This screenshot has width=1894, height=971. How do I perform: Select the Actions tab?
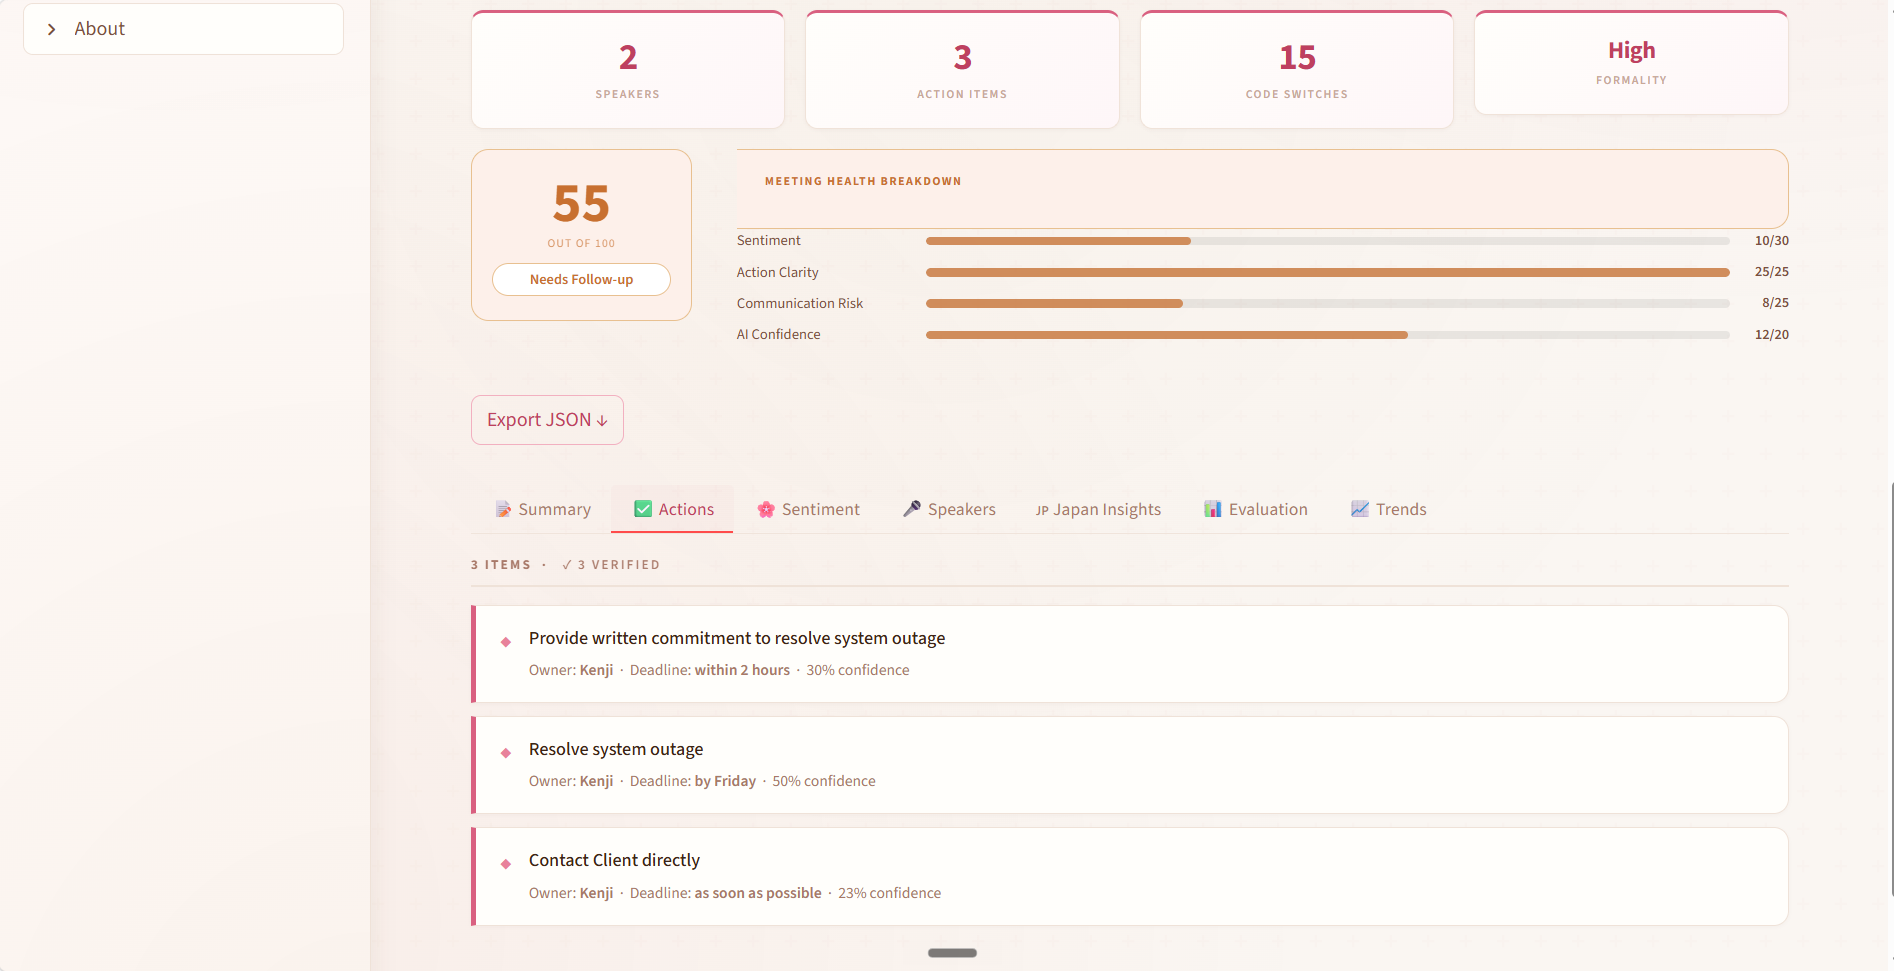point(672,509)
